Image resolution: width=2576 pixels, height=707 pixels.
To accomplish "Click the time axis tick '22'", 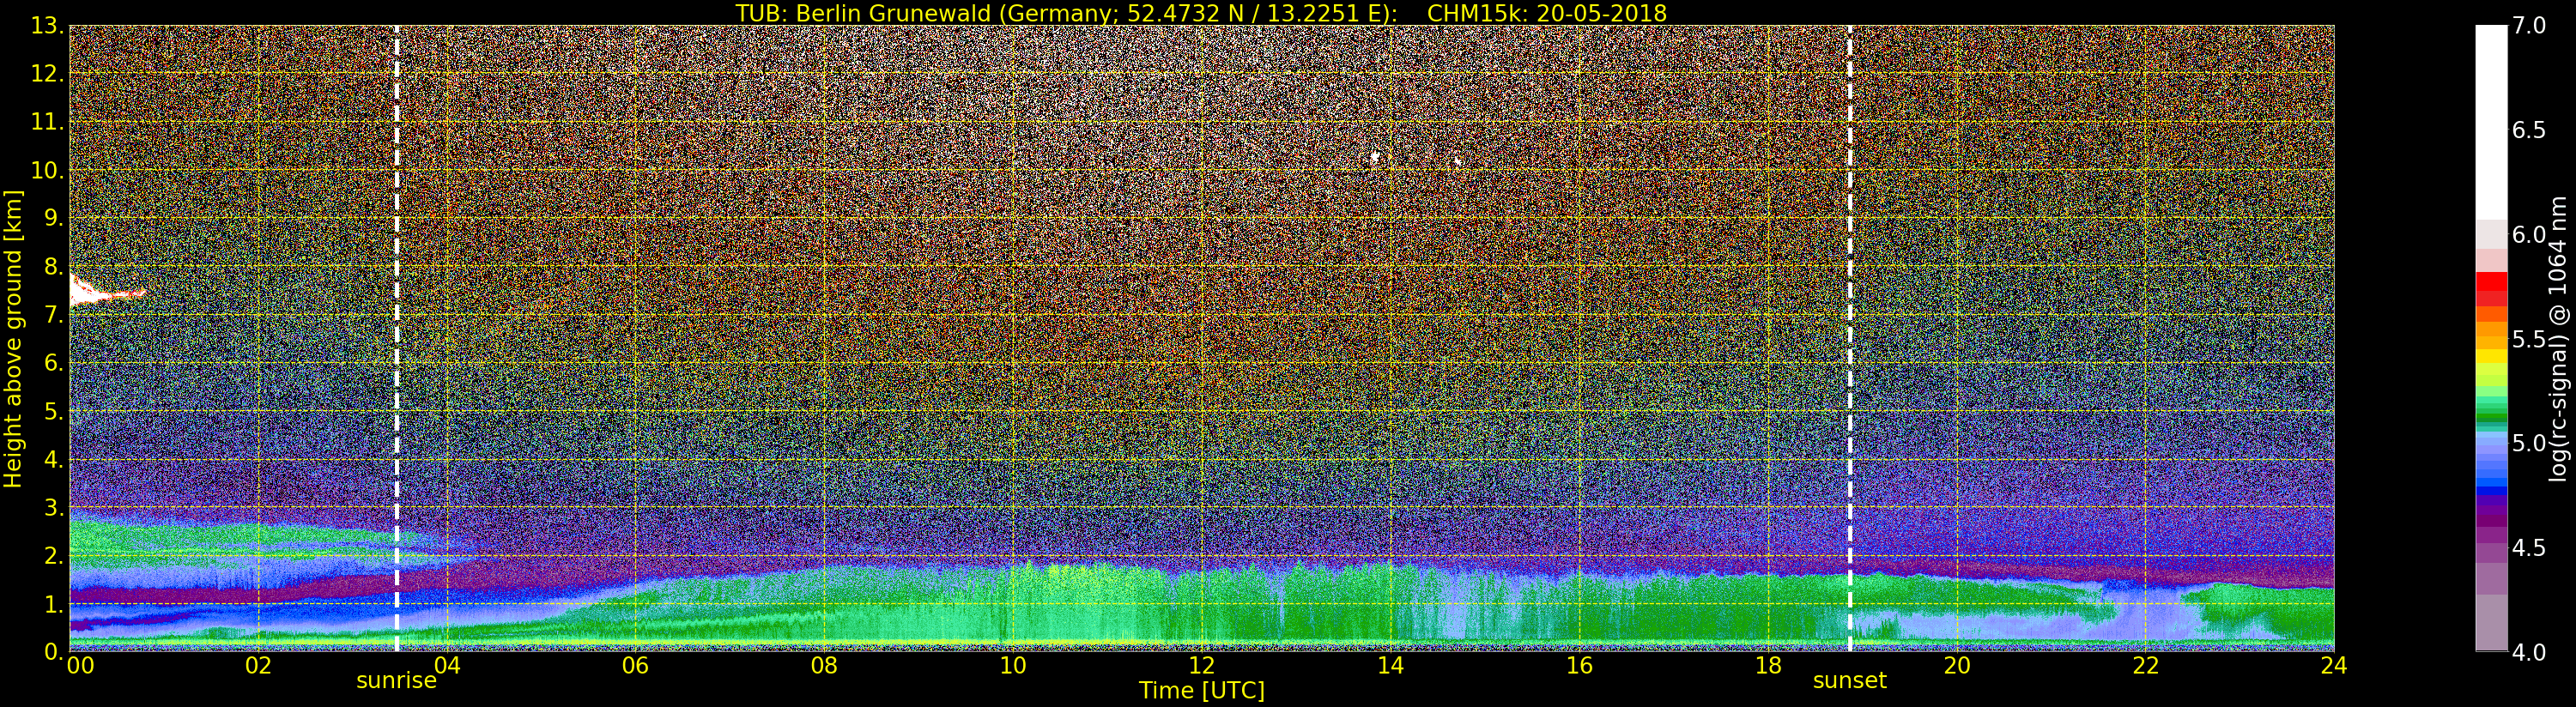I will (2146, 665).
